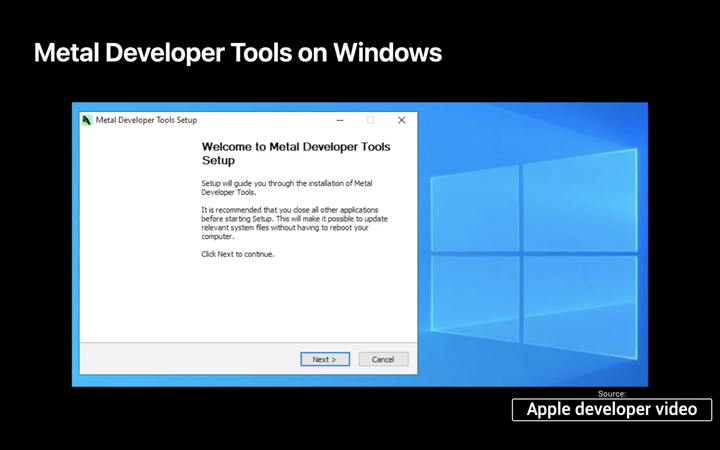The image size is (720, 450).
Task: Click the 'Apple developer video' source label
Action: [x=612, y=409]
